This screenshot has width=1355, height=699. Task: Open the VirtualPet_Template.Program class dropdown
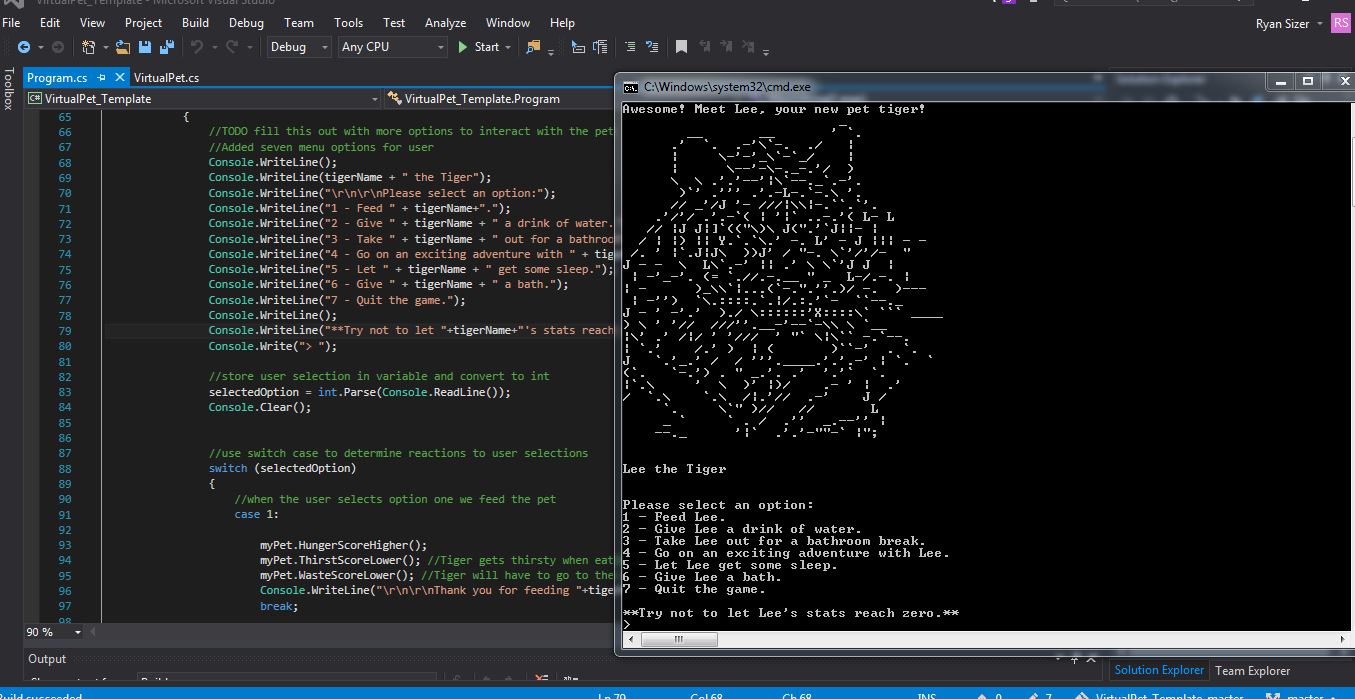pyautogui.click(x=497, y=99)
